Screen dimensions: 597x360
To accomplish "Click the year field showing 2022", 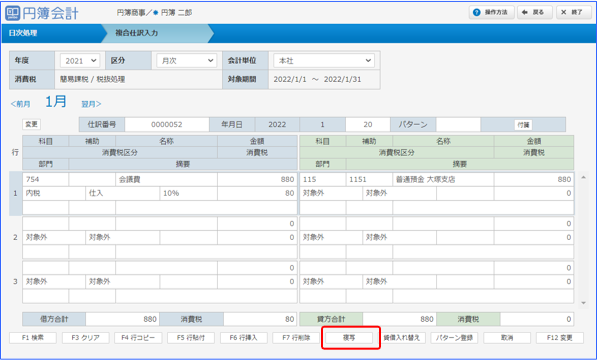I will coord(277,124).
